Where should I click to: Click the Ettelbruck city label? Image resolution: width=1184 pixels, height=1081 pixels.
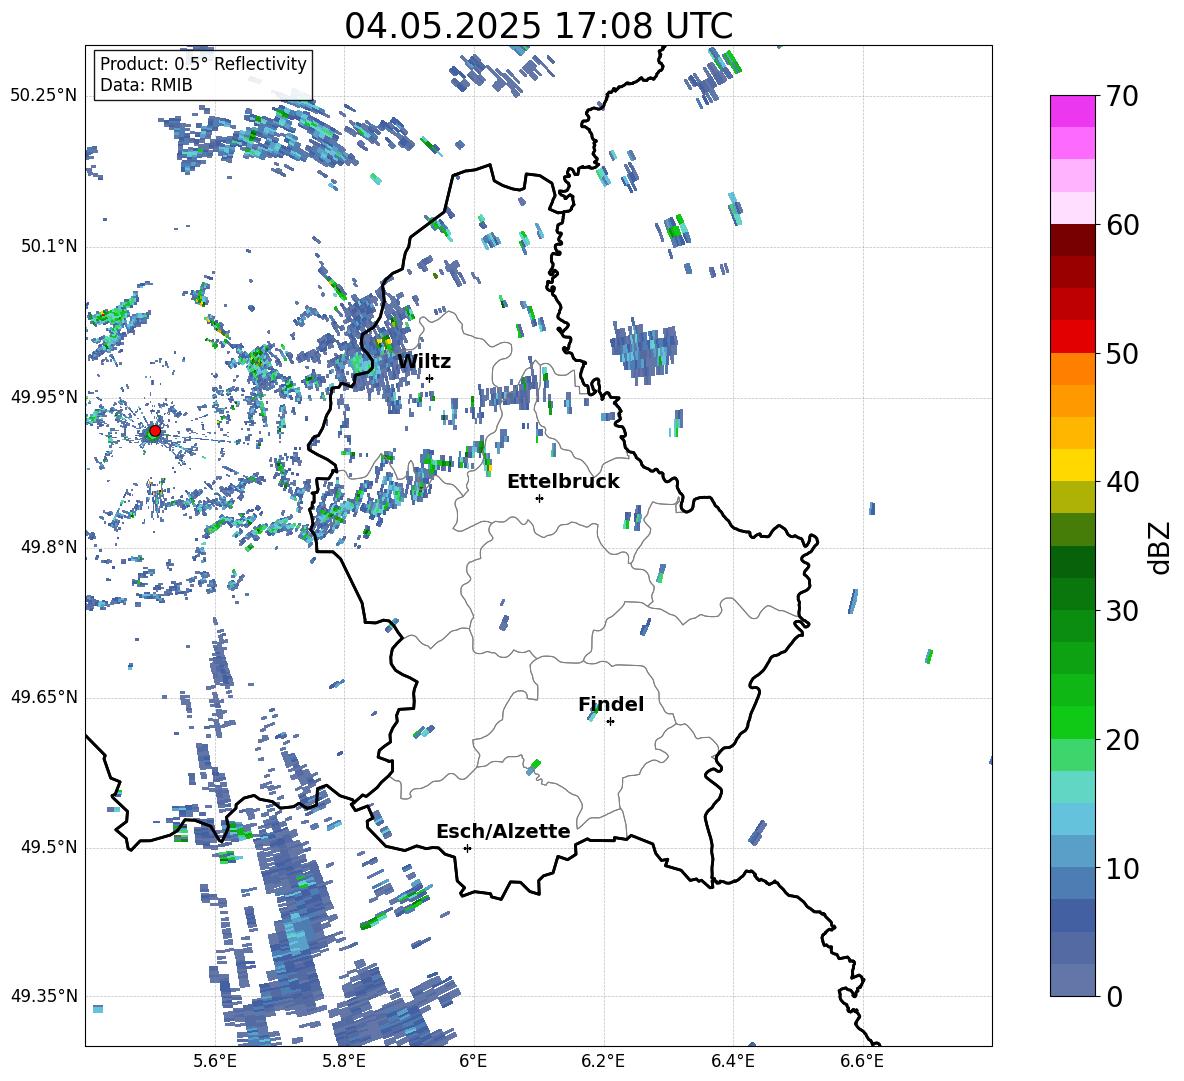563,482
